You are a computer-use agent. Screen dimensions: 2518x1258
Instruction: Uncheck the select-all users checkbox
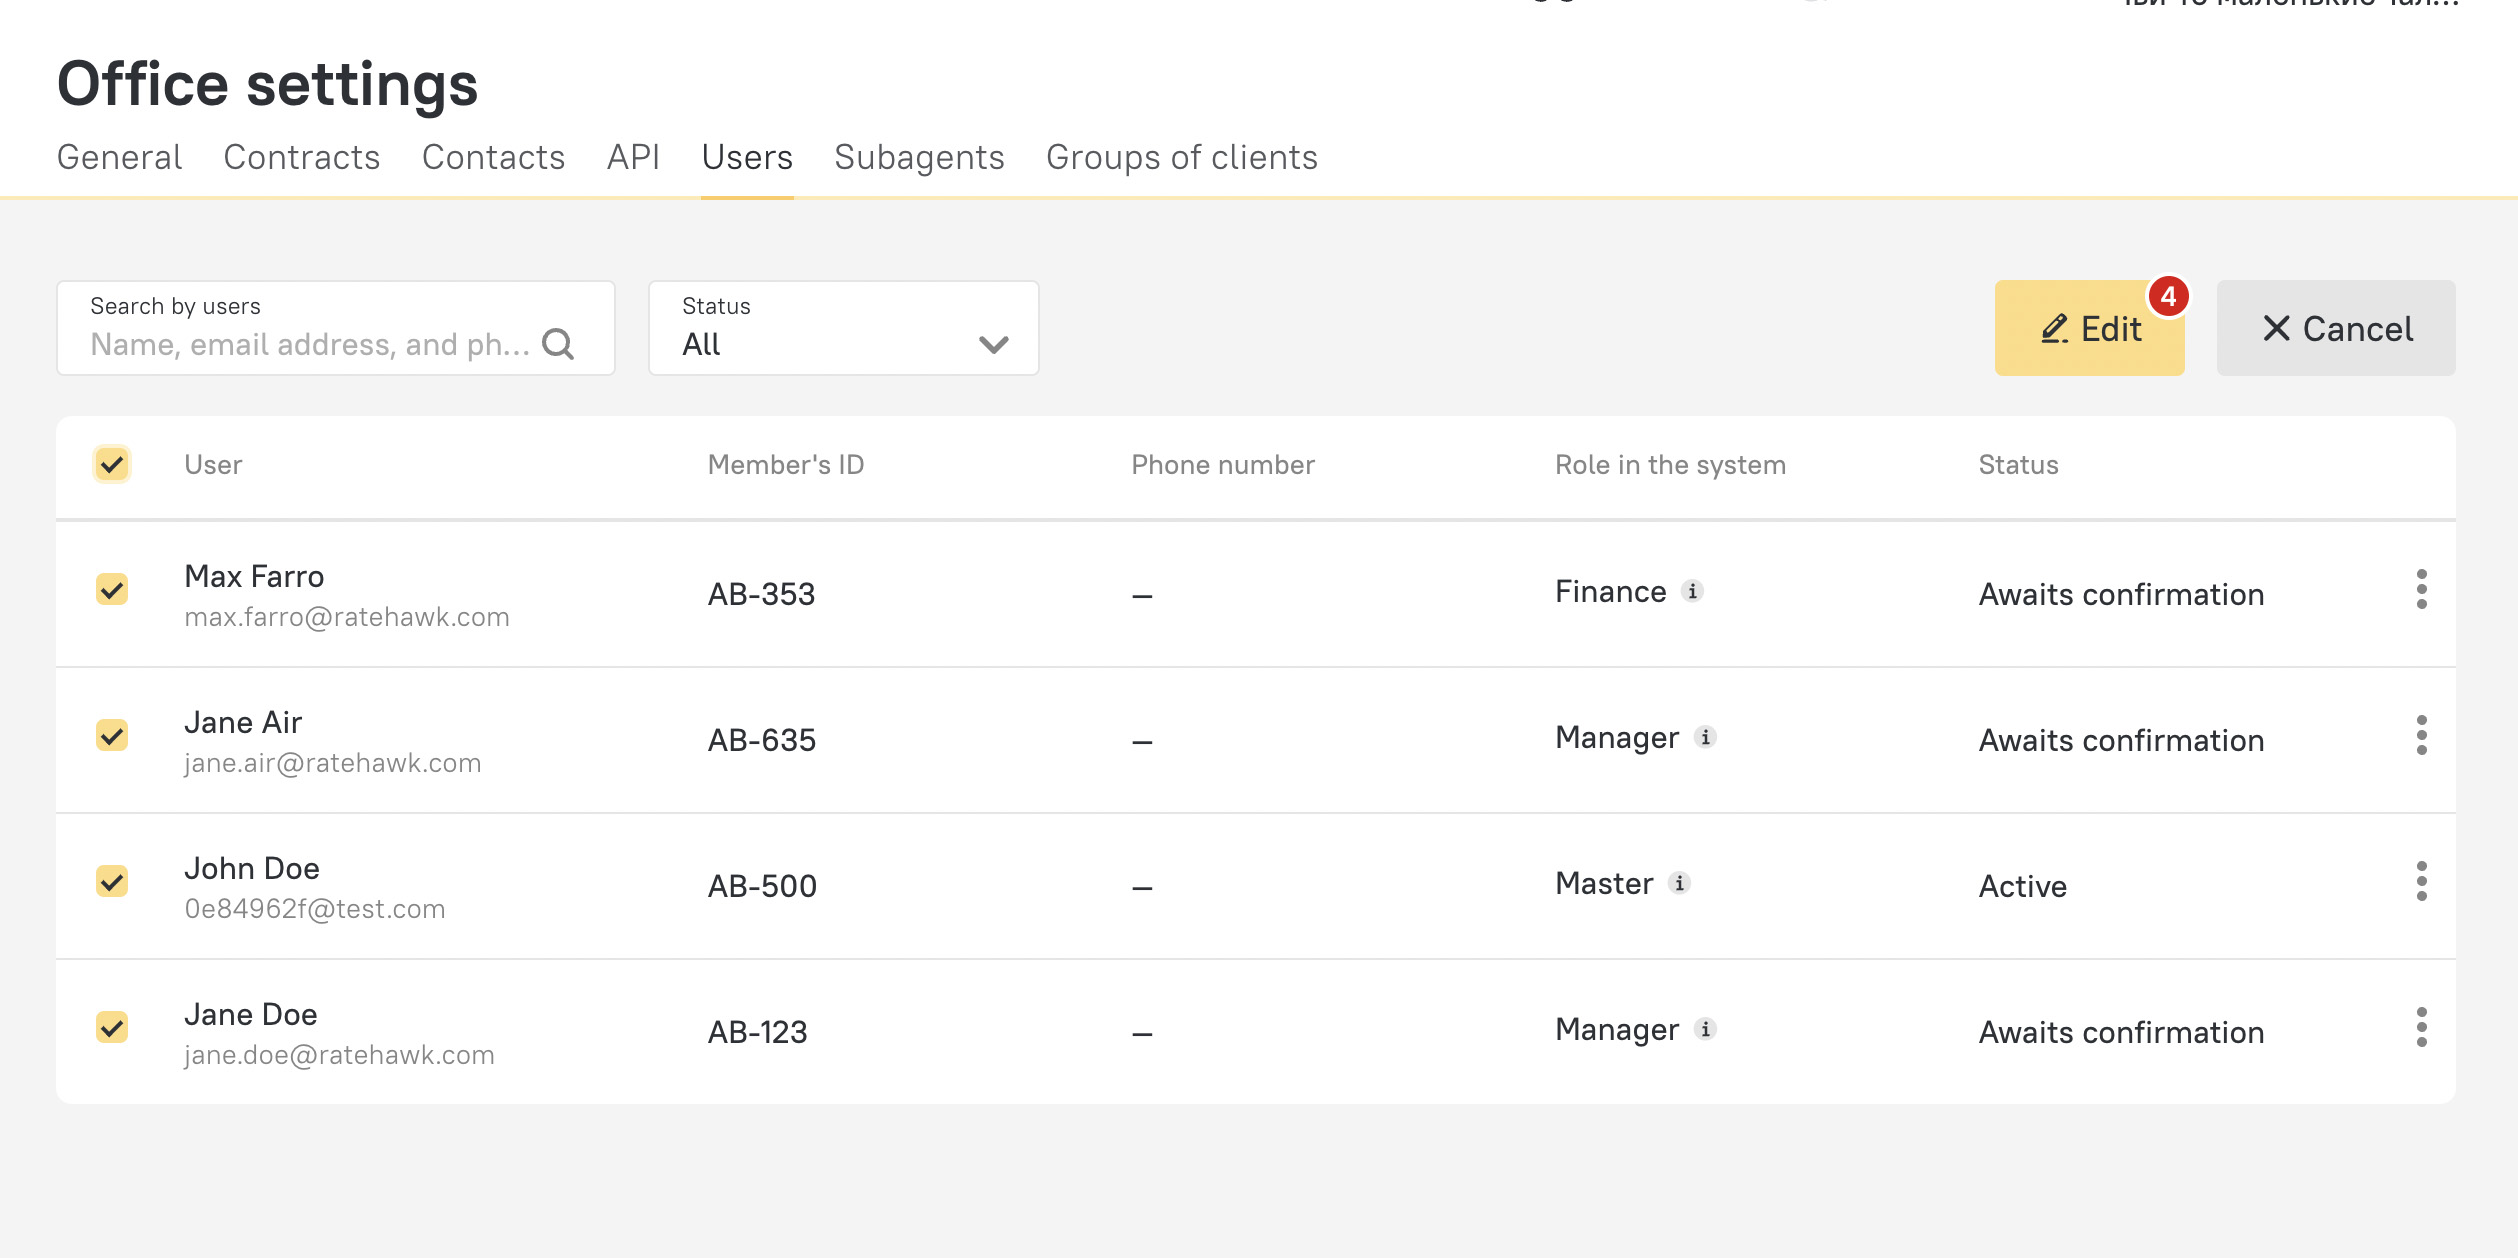pos(112,464)
